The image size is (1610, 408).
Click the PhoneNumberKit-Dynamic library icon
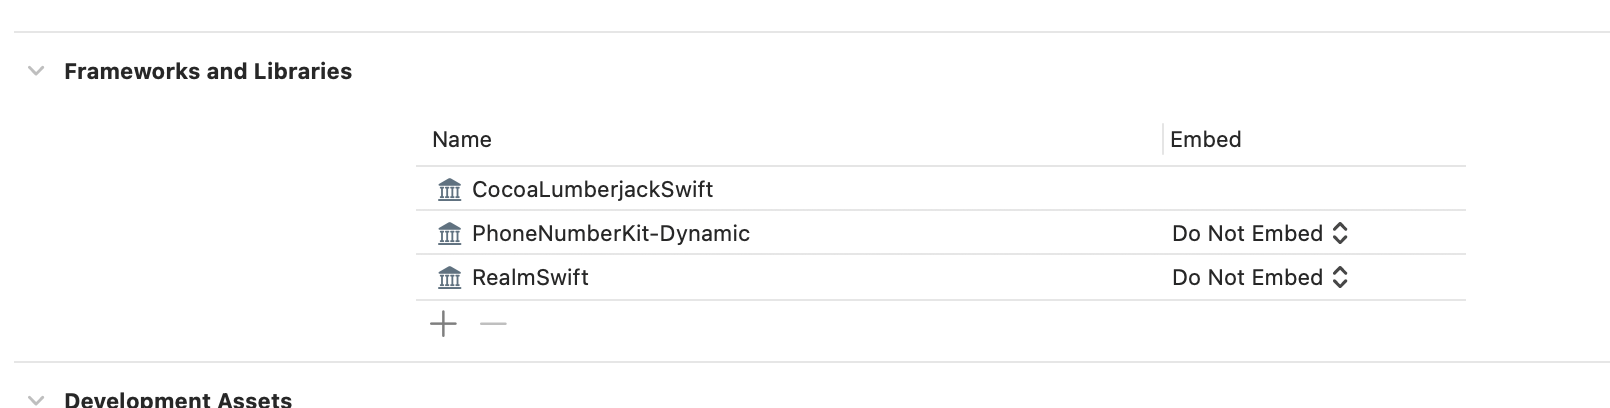pyautogui.click(x=450, y=233)
